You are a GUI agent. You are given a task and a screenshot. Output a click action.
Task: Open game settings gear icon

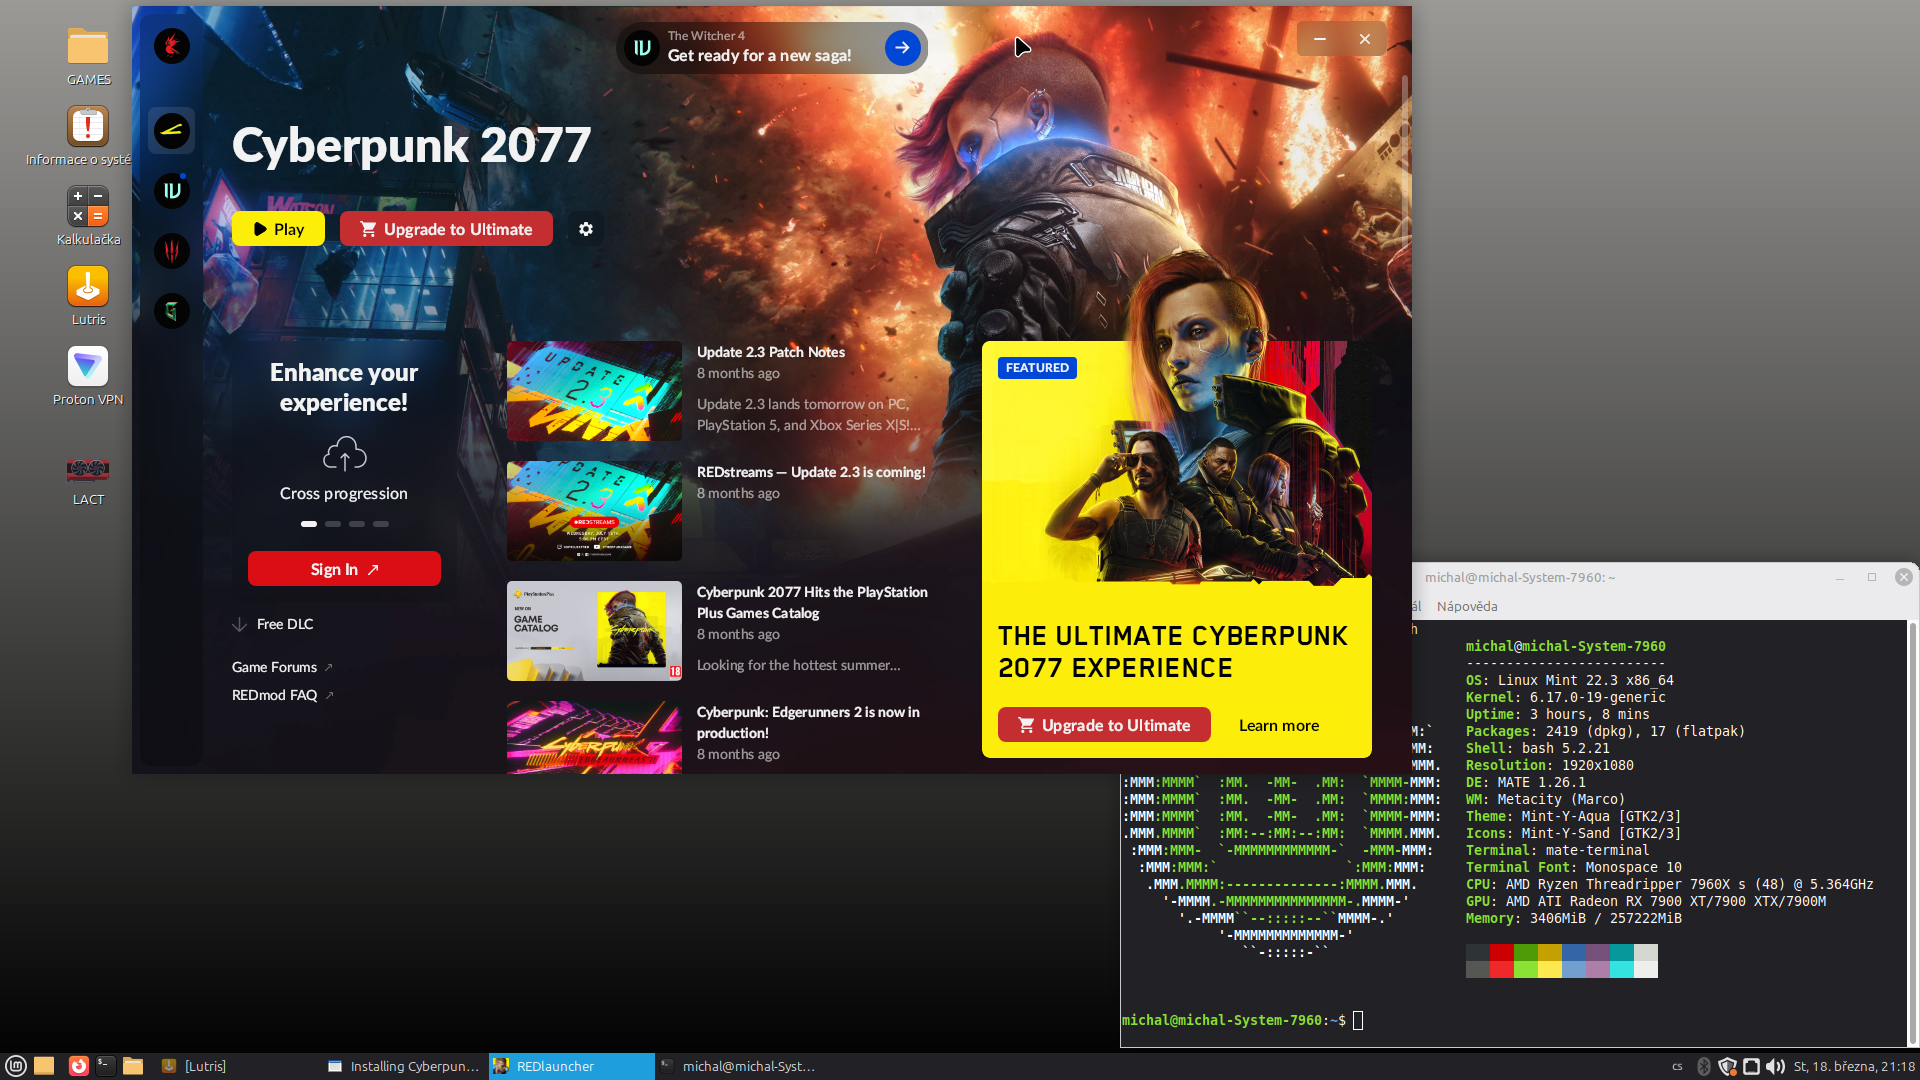[x=586, y=229]
